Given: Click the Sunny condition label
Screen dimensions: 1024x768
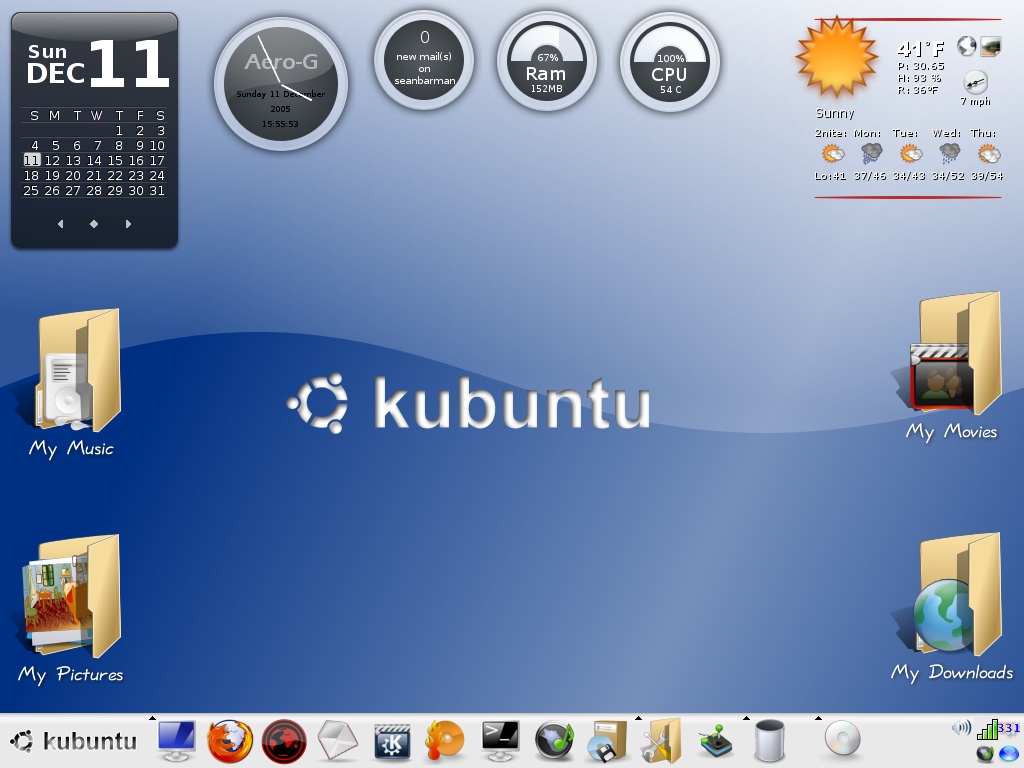Looking at the screenshot, I should pos(835,114).
